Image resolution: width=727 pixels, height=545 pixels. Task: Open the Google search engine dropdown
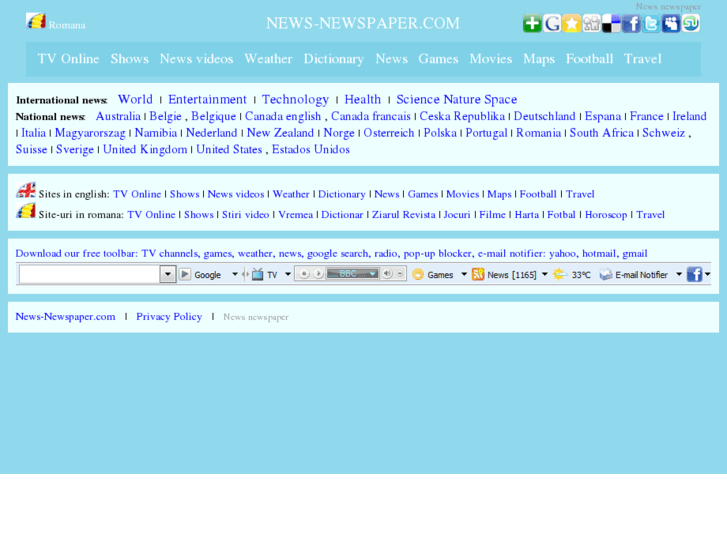235,274
